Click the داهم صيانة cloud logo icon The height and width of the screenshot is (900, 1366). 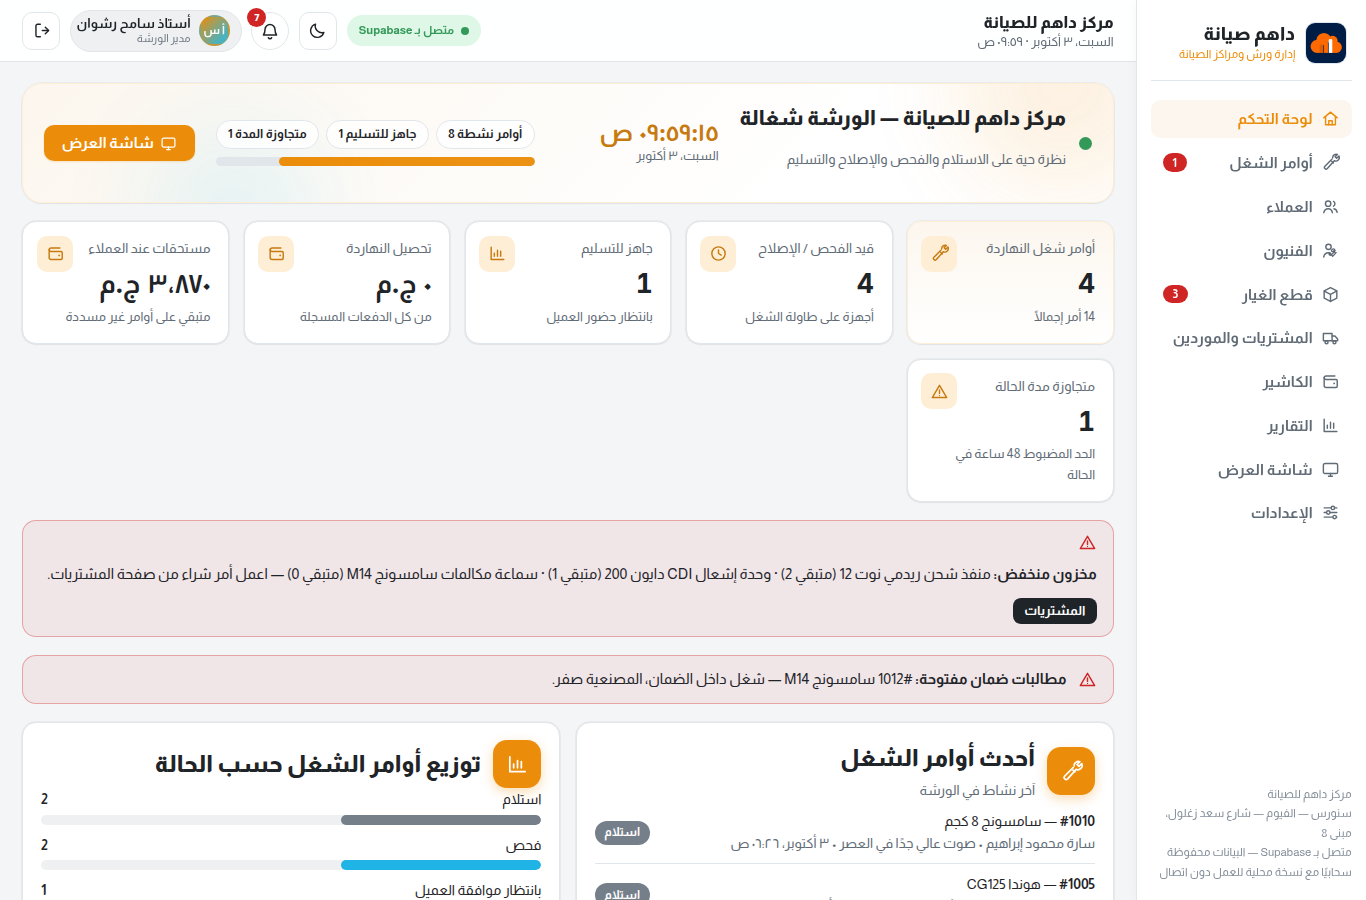[x=1326, y=44]
